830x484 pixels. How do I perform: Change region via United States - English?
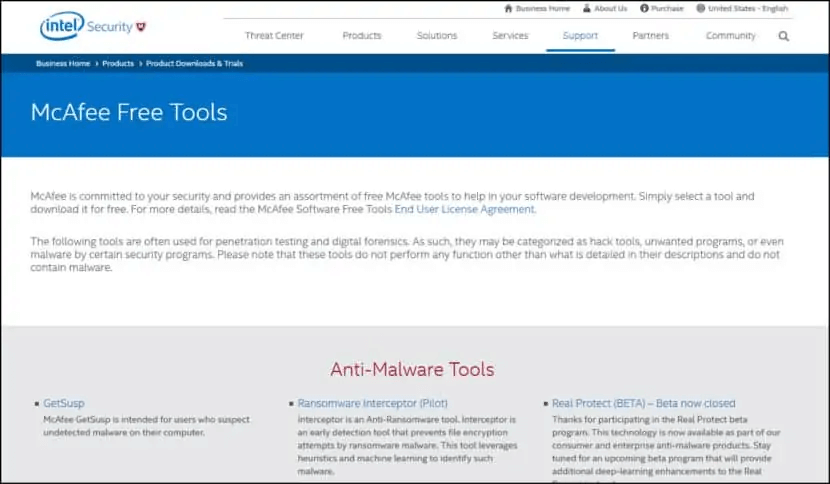(x=748, y=8)
